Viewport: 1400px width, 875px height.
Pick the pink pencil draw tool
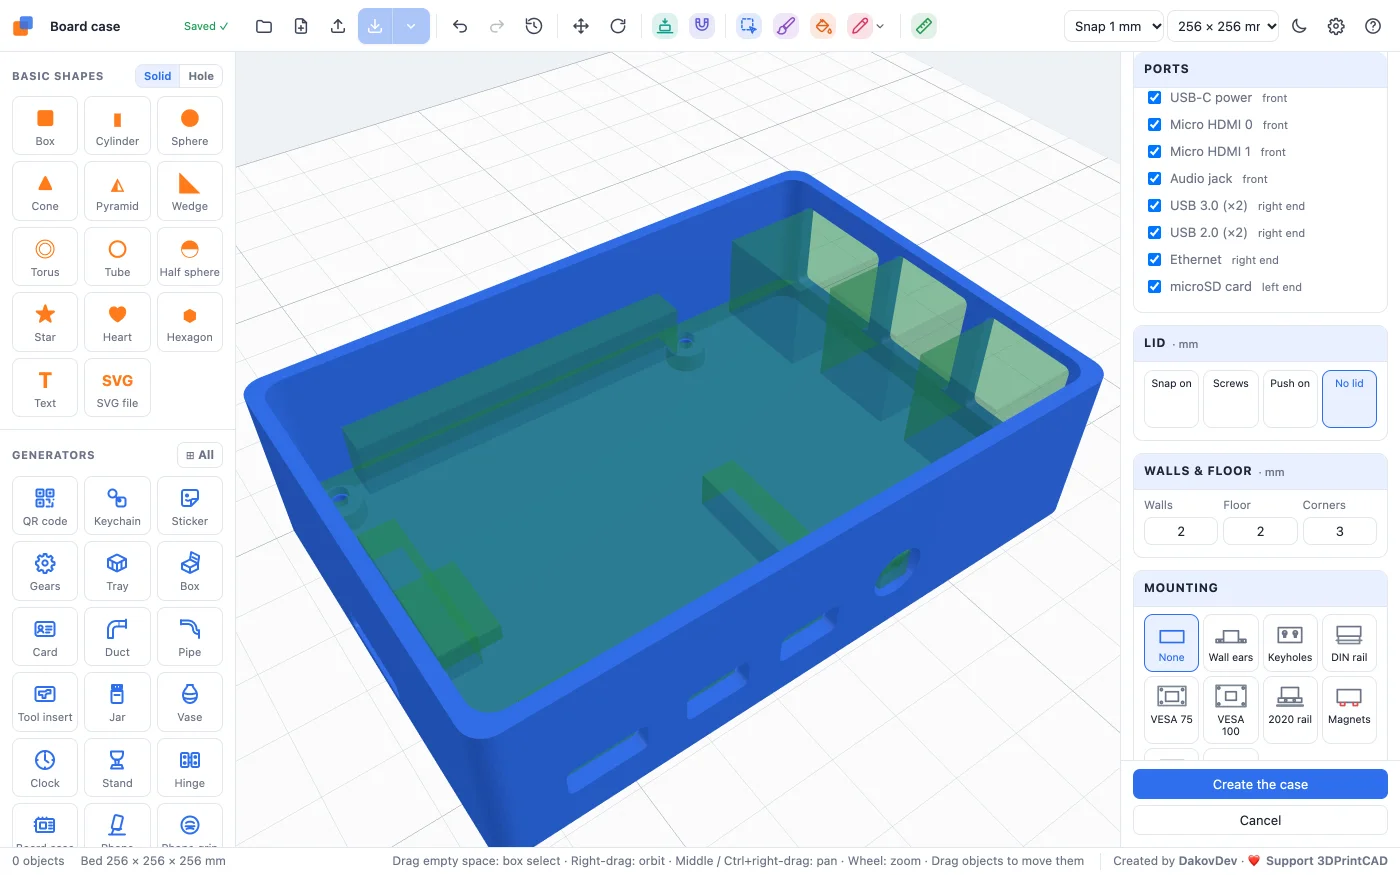pos(859,26)
